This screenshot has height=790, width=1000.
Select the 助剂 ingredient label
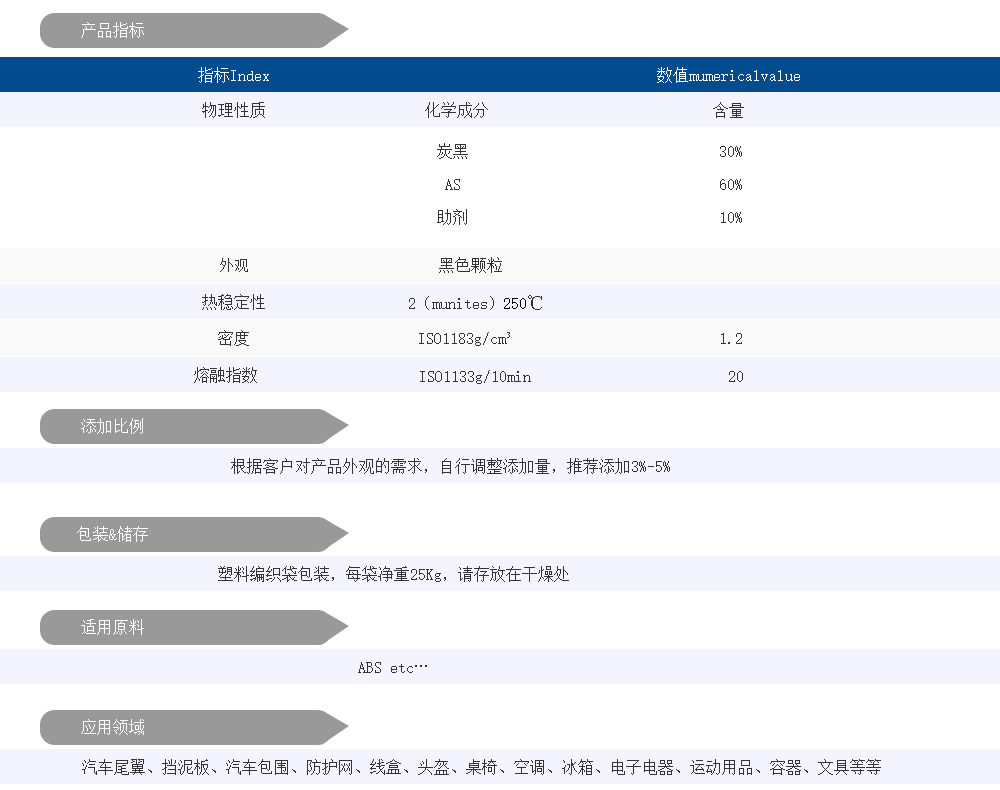tap(452, 218)
